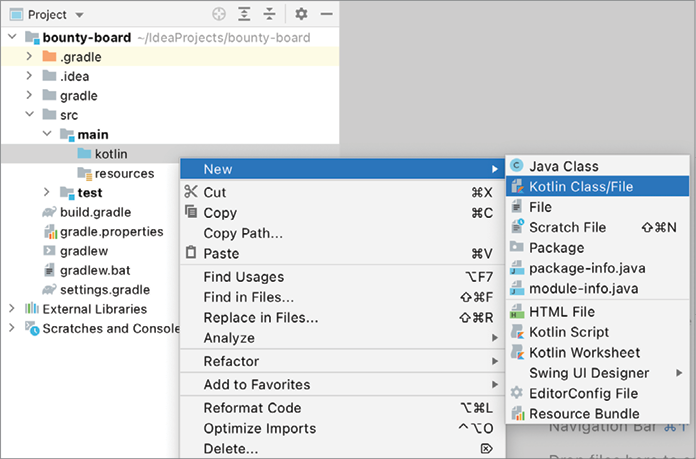The height and width of the screenshot is (459, 696).
Task: Select Find Usages in context menu
Action: pyautogui.click(x=244, y=276)
